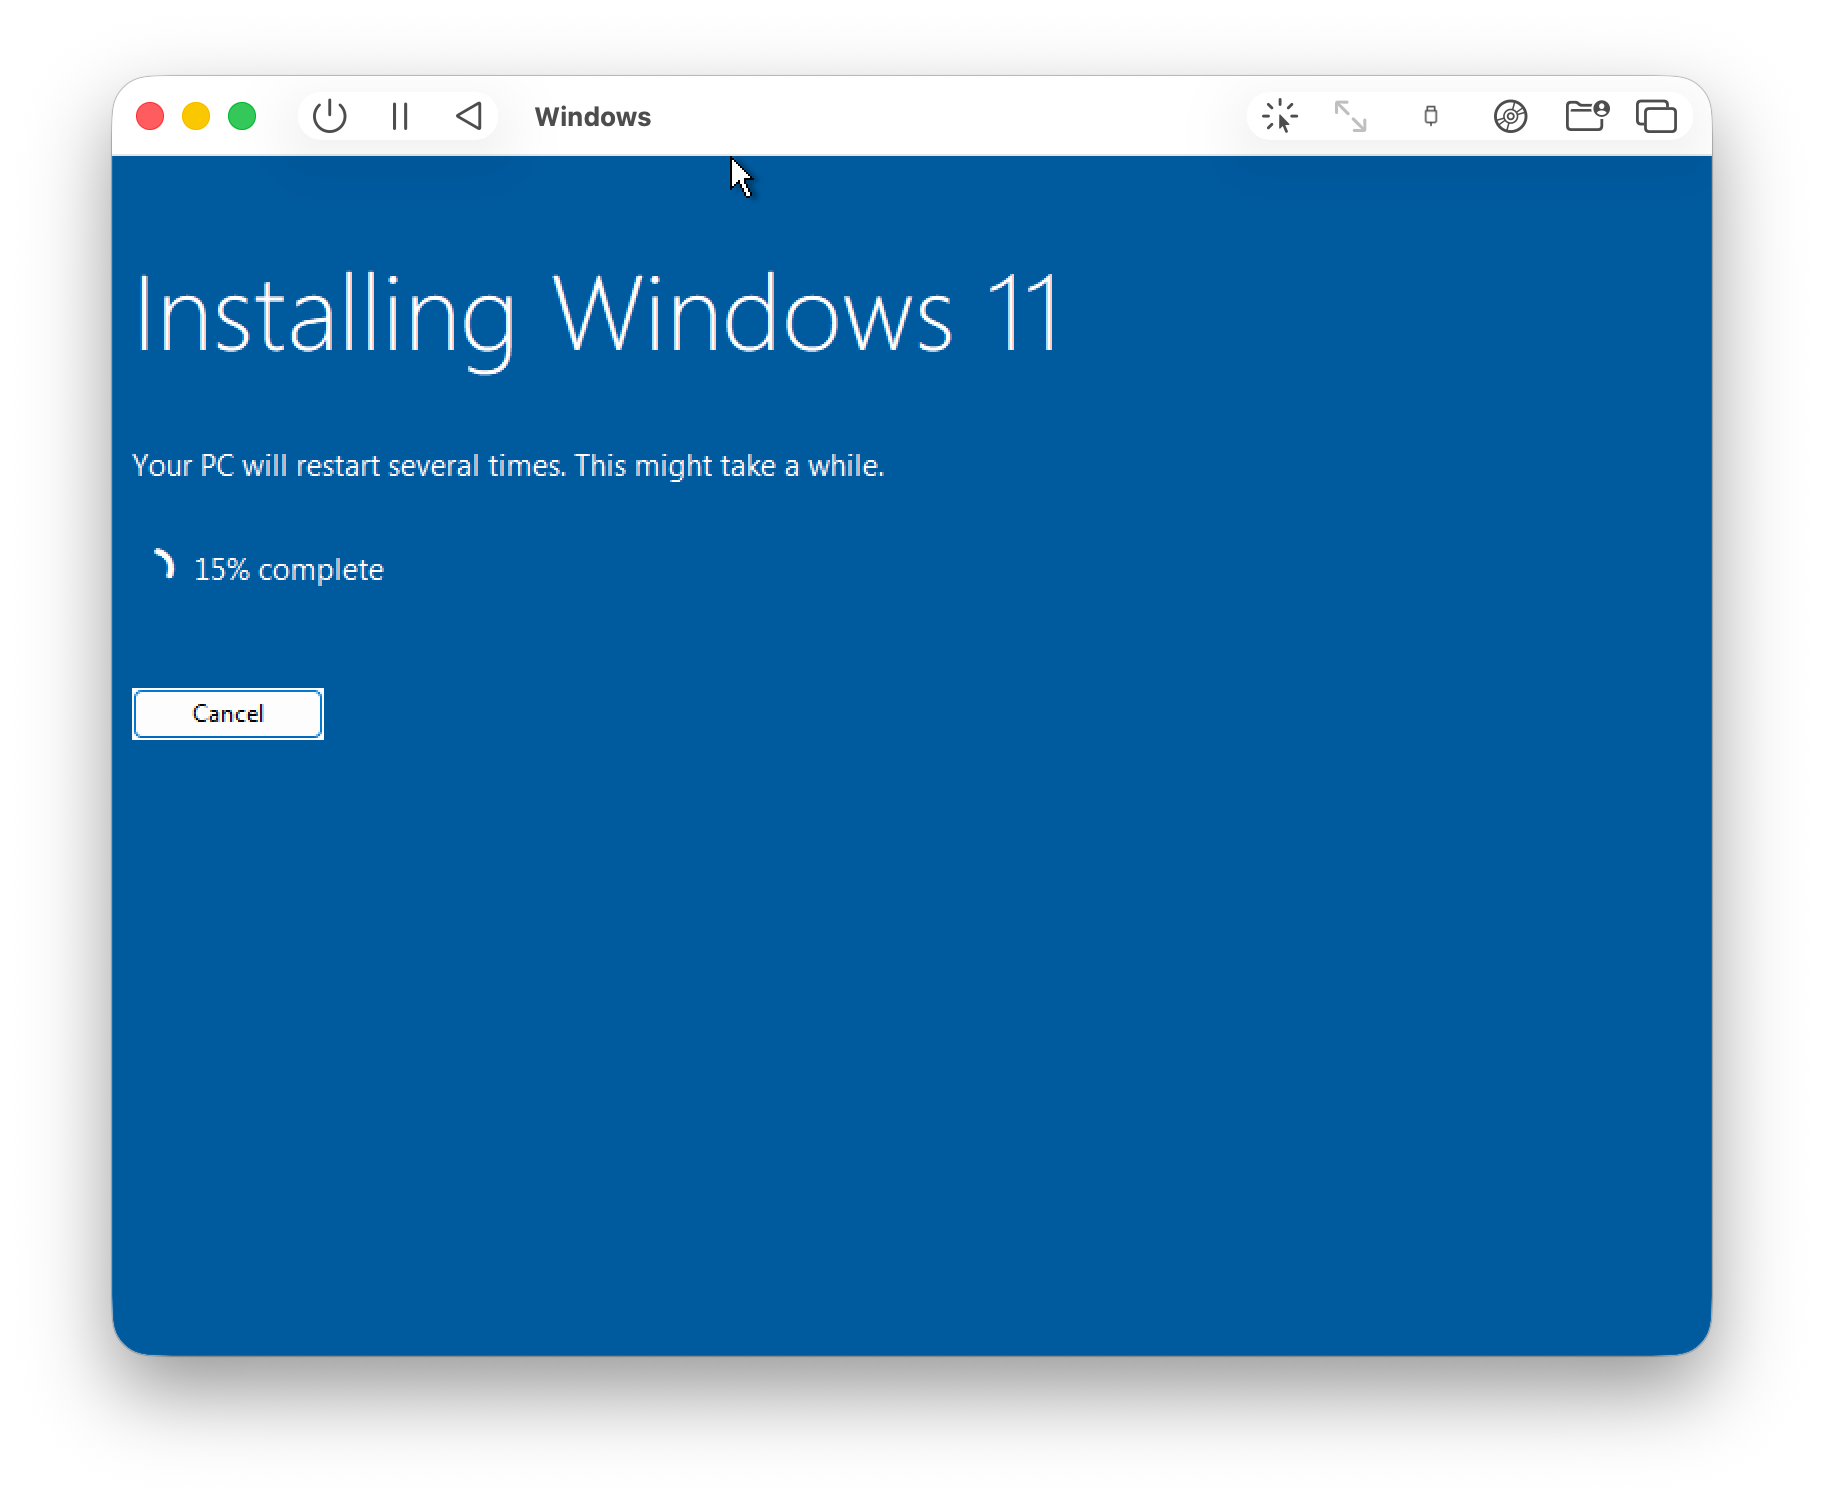This screenshot has height=1504, width=1824.
Task: Open the directory sharing icon
Action: point(1586,116)
